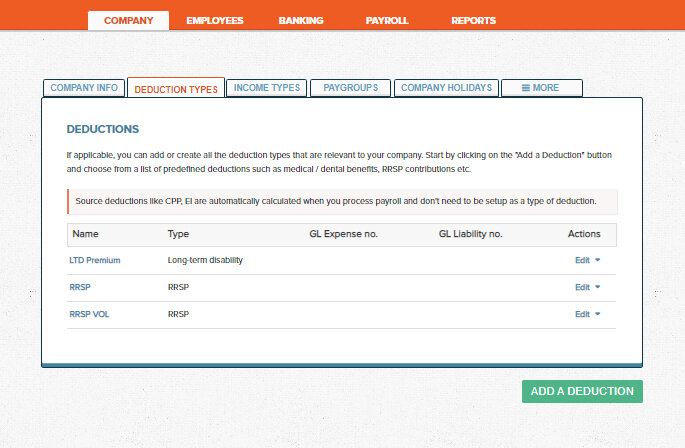Expand Edit dropdown for LTD Premium
This screenshot has width=685, height=448.
[588, 260]
